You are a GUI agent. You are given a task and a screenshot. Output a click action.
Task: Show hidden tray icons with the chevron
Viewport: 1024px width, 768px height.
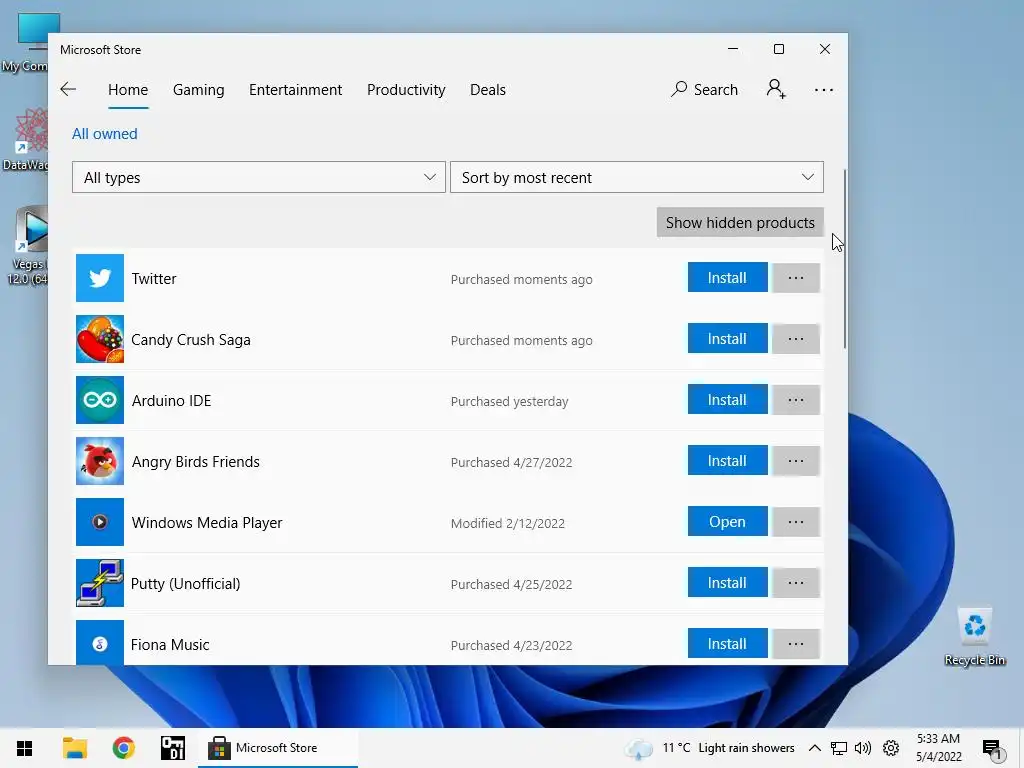coord(814,748)
